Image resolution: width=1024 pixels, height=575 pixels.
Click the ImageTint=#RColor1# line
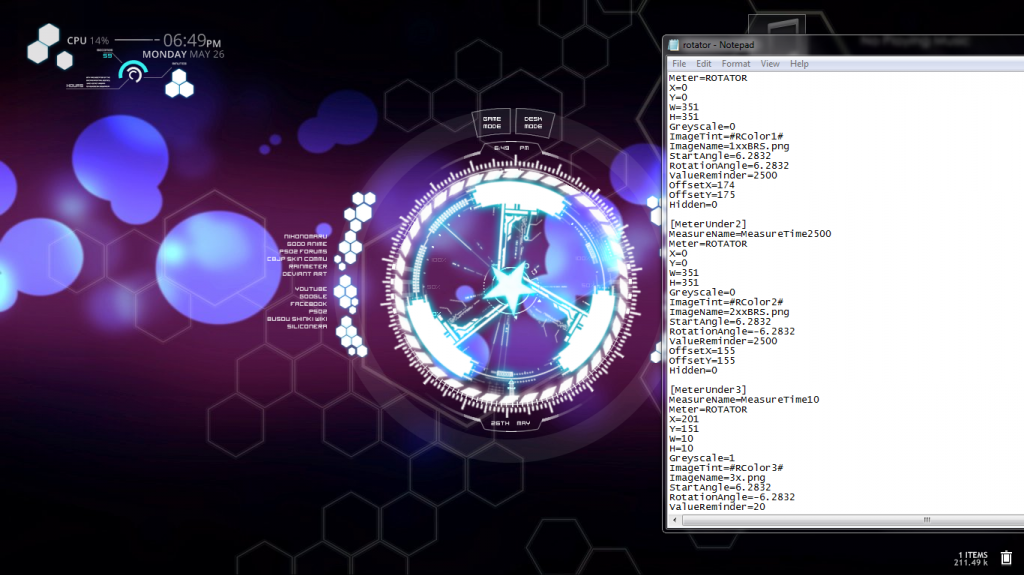pos(726,137)
